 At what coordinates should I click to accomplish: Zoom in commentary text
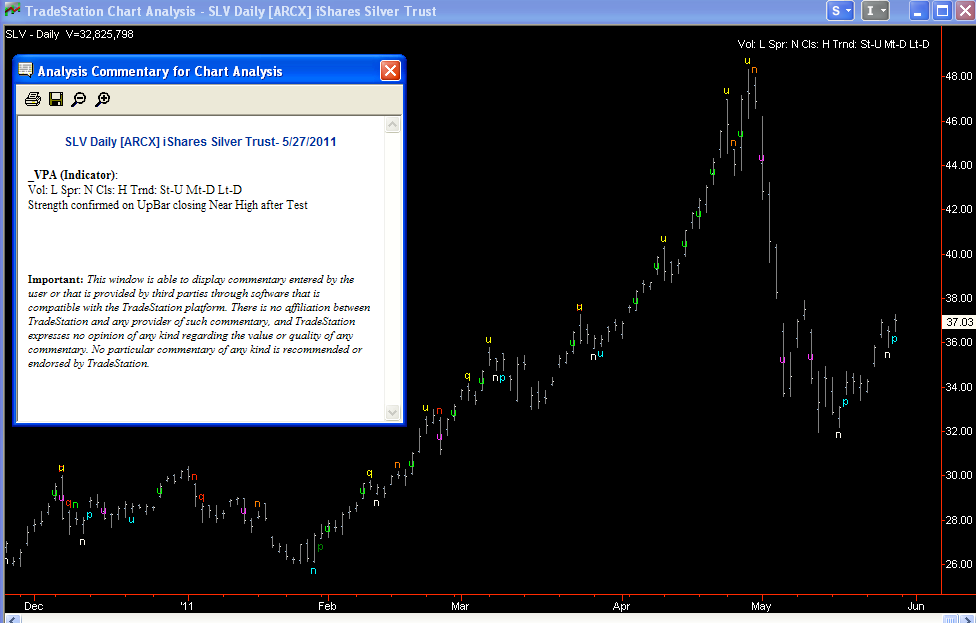[x=103, y=99]
